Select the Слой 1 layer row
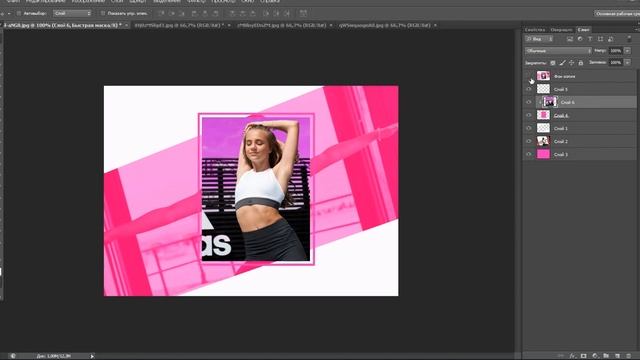640x360 pixels. pos(580,129)
